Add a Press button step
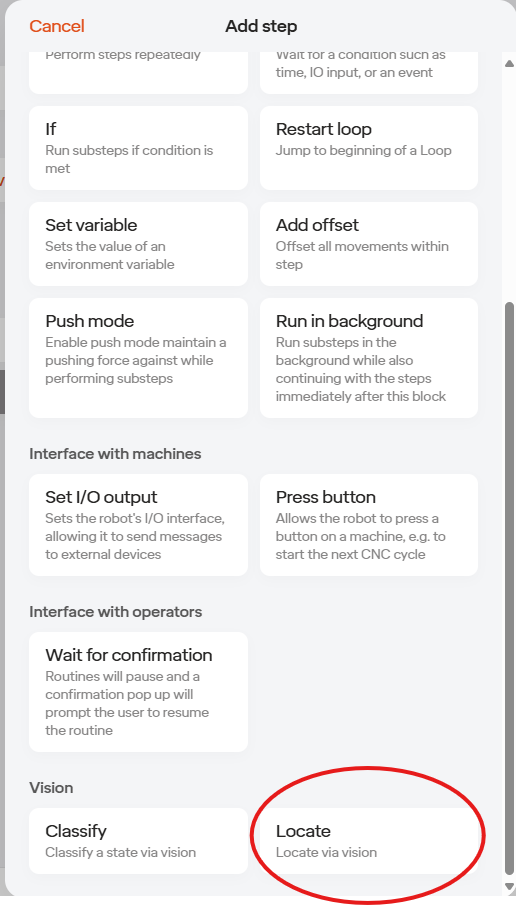The image size is (516, 905). [x=369, y=525]
